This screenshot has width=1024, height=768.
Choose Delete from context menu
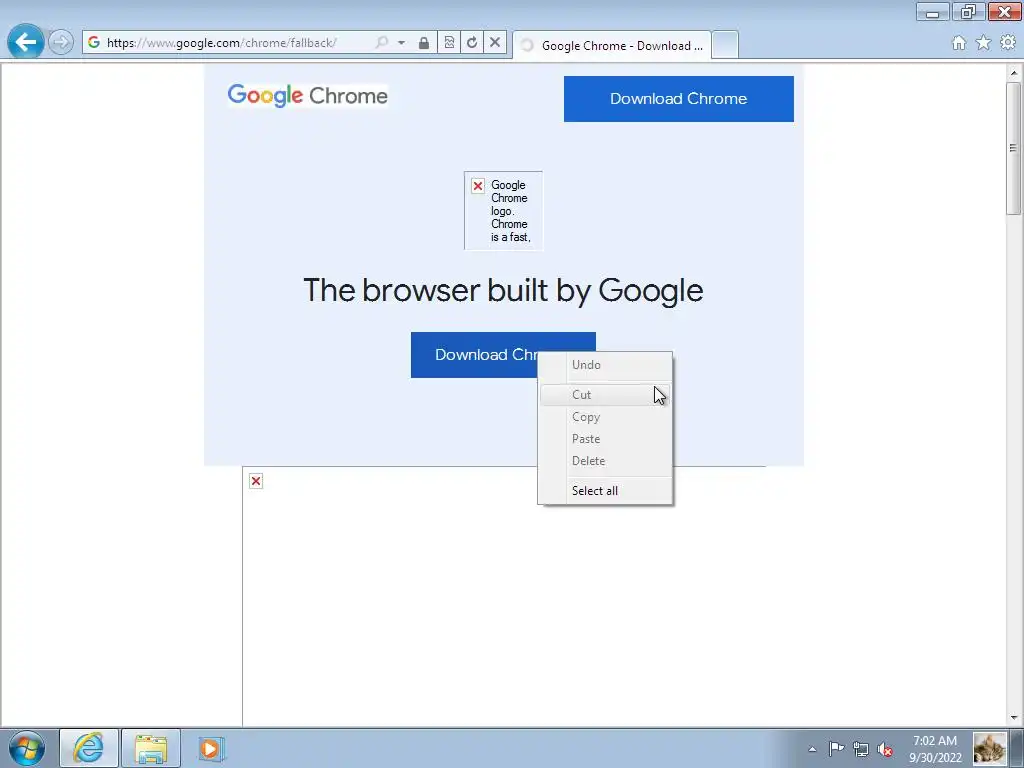coord(605,461)
